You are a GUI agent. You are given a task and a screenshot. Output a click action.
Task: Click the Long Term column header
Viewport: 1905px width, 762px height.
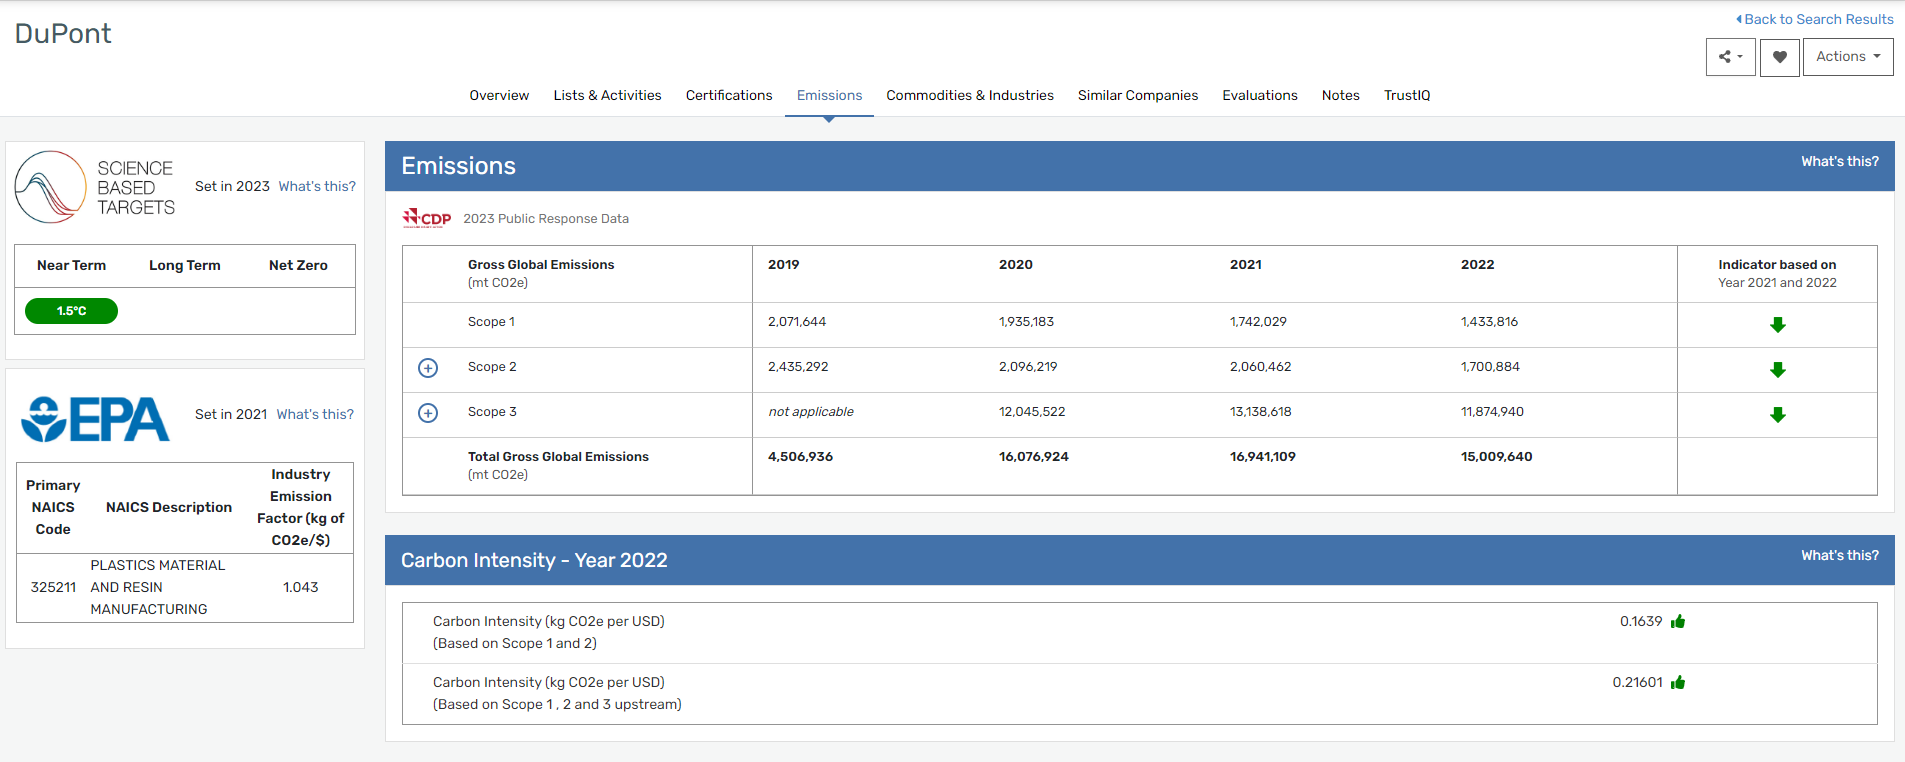pyautogui.click(x=185, y=265)
